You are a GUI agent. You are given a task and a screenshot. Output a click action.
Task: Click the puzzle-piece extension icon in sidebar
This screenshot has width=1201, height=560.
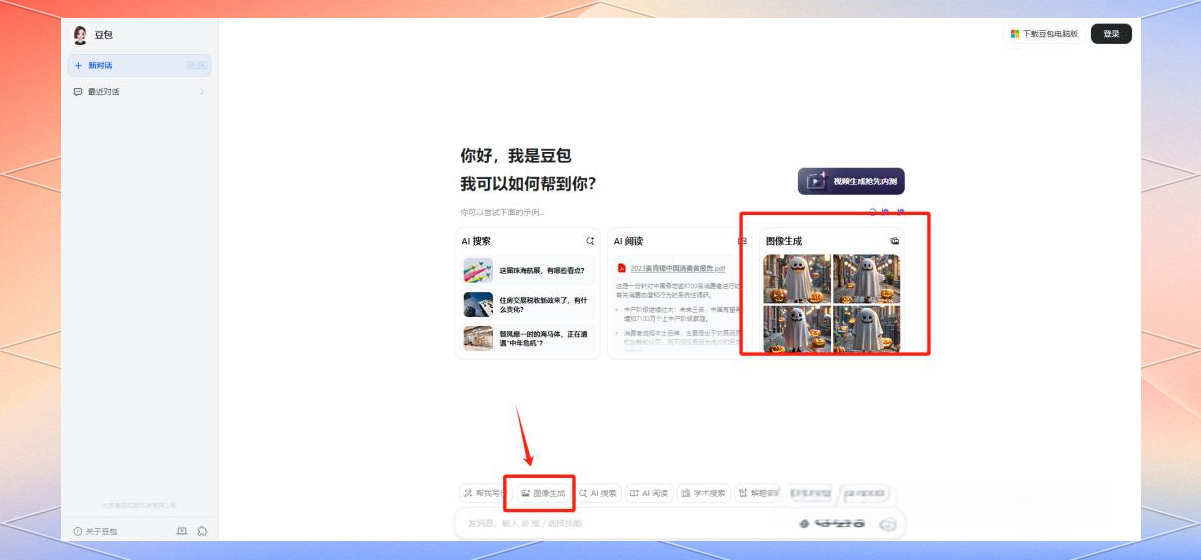(202, 531)
